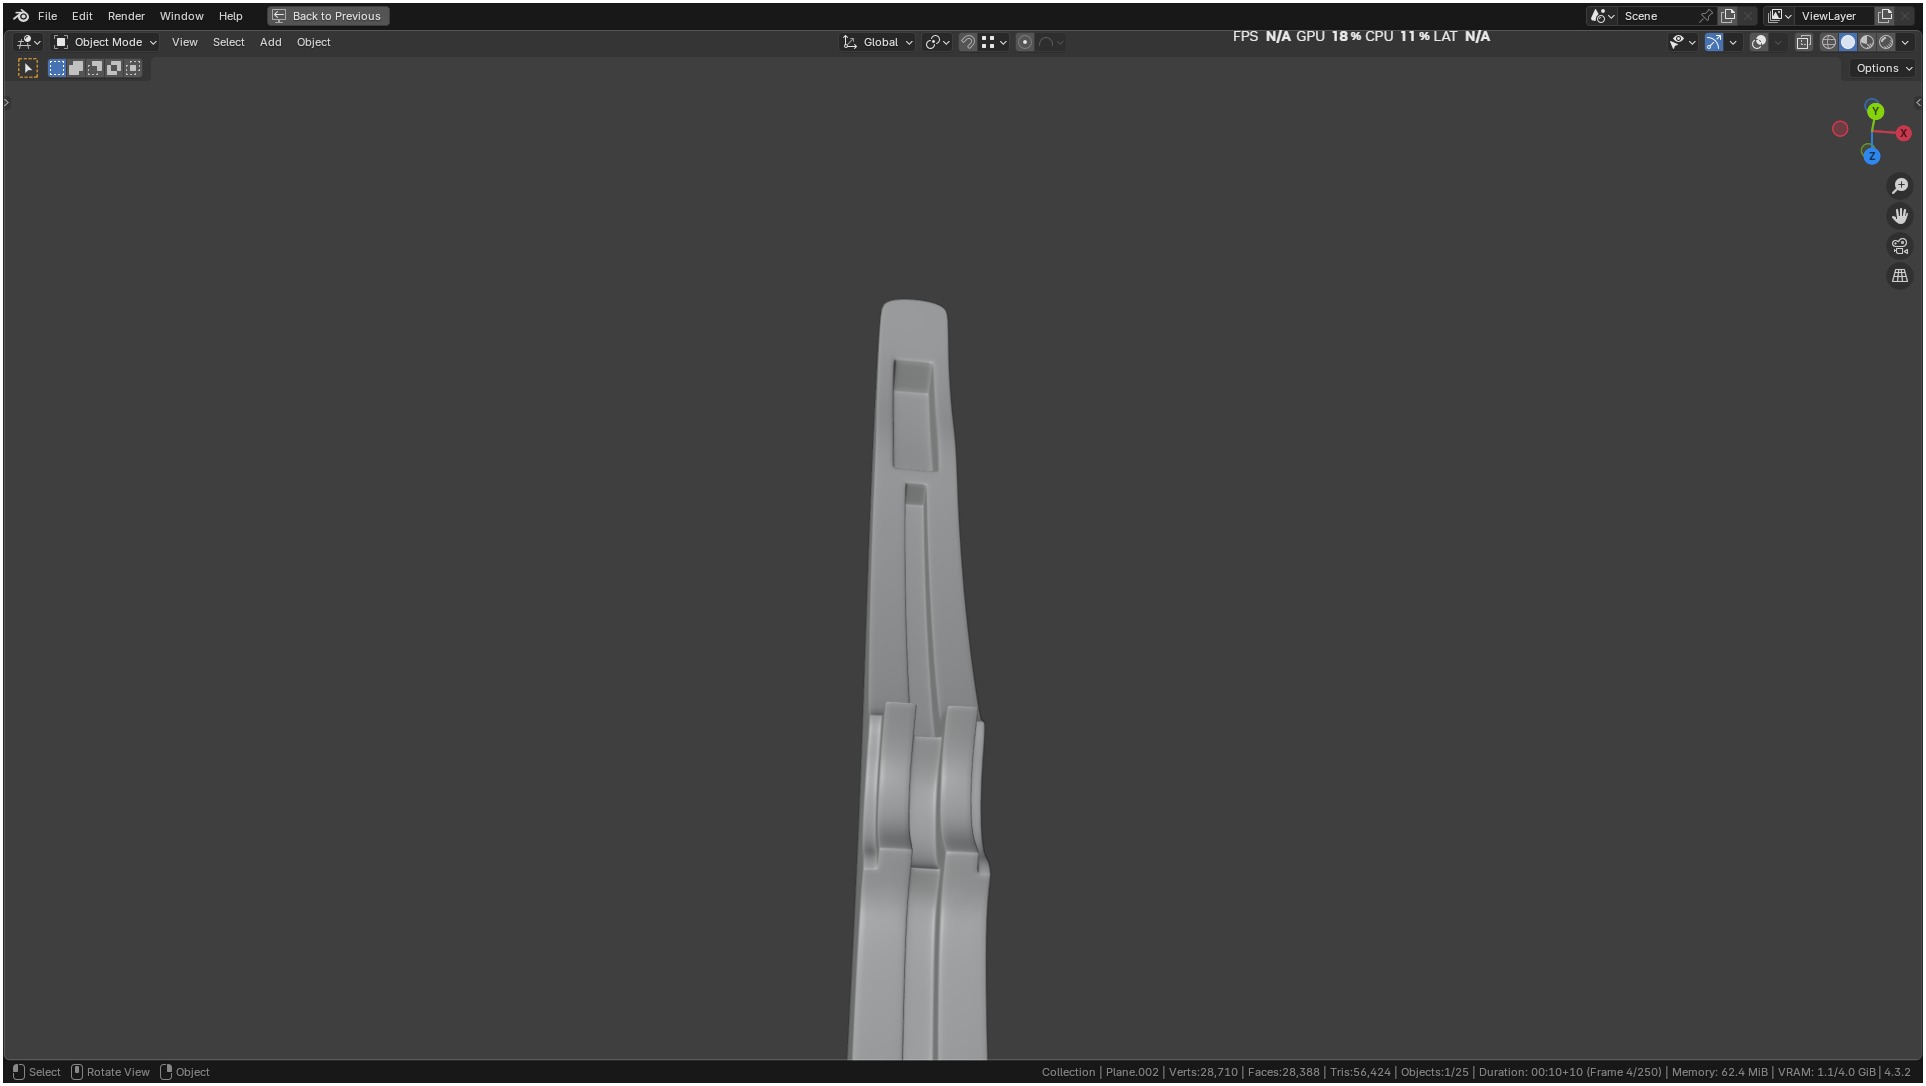Open the view layer browse dropdown
Image resolution: width=1926 pixels, height=1086 pixels.
coord(1779,16)
